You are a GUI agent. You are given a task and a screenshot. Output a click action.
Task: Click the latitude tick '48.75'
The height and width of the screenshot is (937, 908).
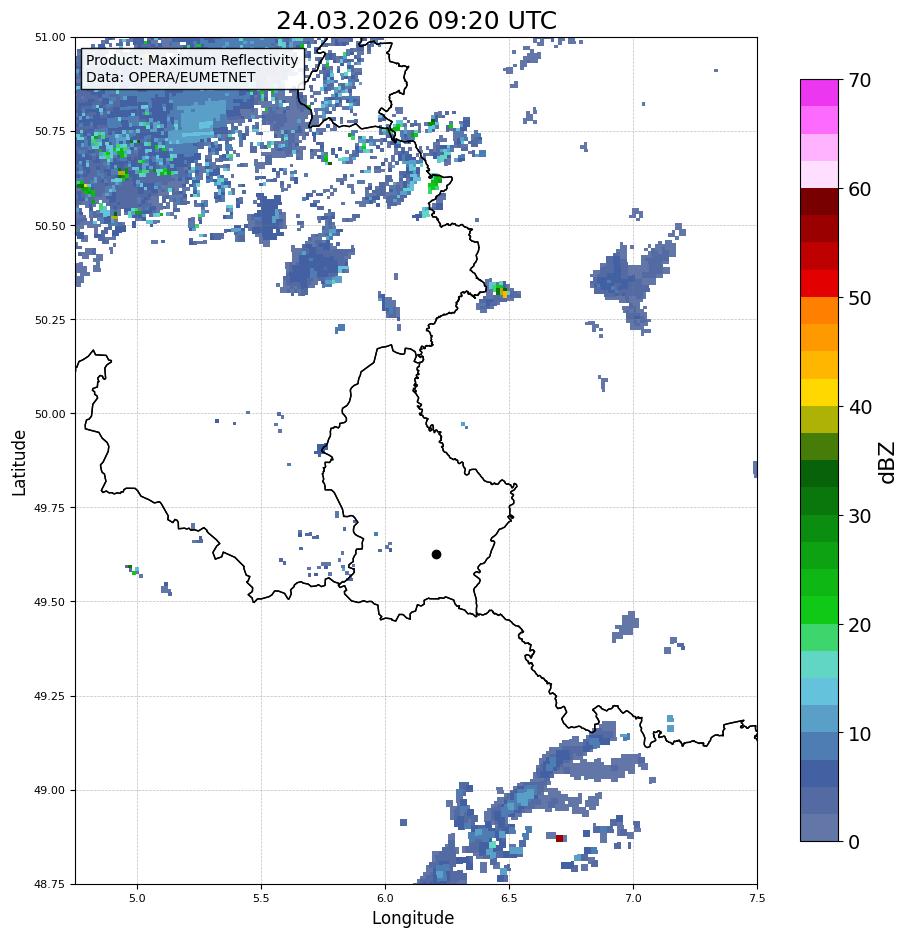pos(50,884)
